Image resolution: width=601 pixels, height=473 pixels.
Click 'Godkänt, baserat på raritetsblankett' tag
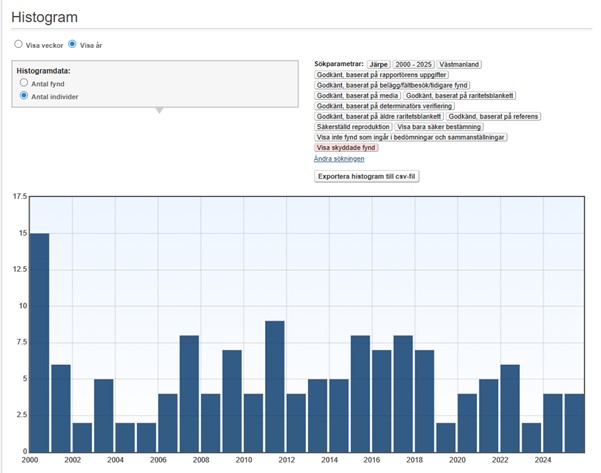(x=460, y=95)
